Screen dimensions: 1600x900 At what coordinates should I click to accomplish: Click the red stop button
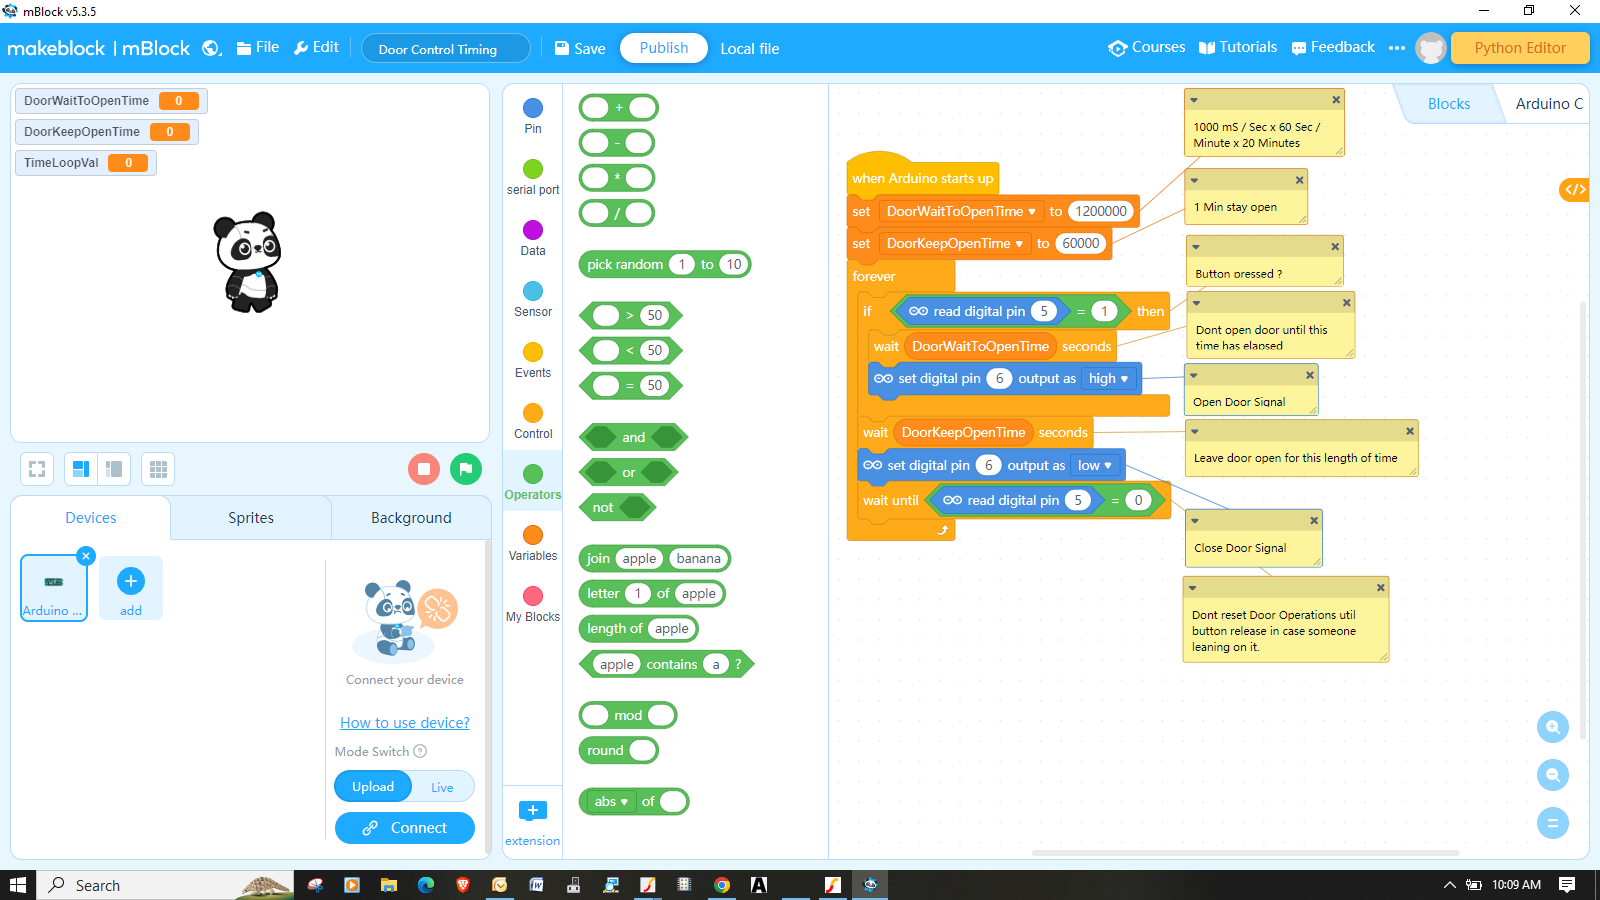pos(424,468)
